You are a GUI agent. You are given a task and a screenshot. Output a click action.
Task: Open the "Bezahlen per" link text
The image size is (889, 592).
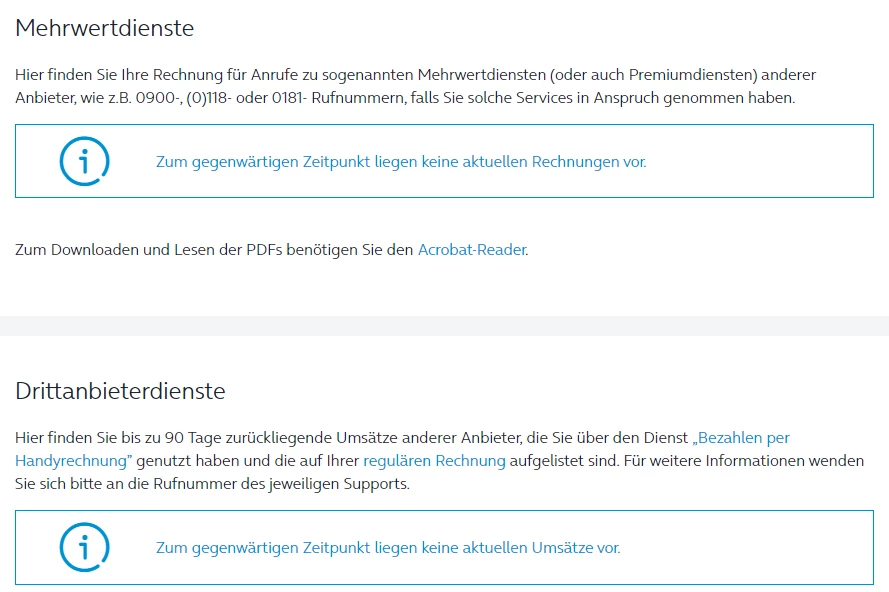pos(741,438)
